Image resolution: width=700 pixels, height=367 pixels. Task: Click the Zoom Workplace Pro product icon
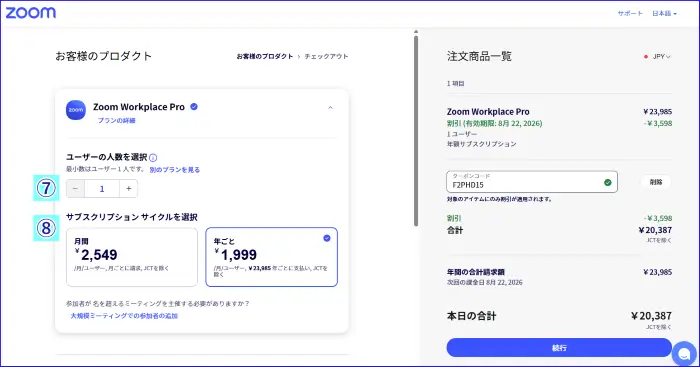coord(76,110)
